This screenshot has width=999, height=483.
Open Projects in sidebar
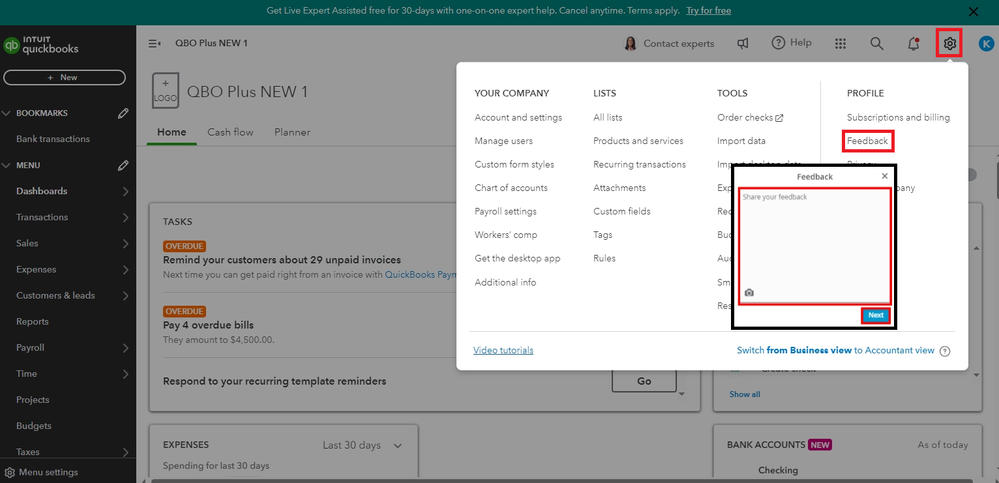[x=32, y=401]
